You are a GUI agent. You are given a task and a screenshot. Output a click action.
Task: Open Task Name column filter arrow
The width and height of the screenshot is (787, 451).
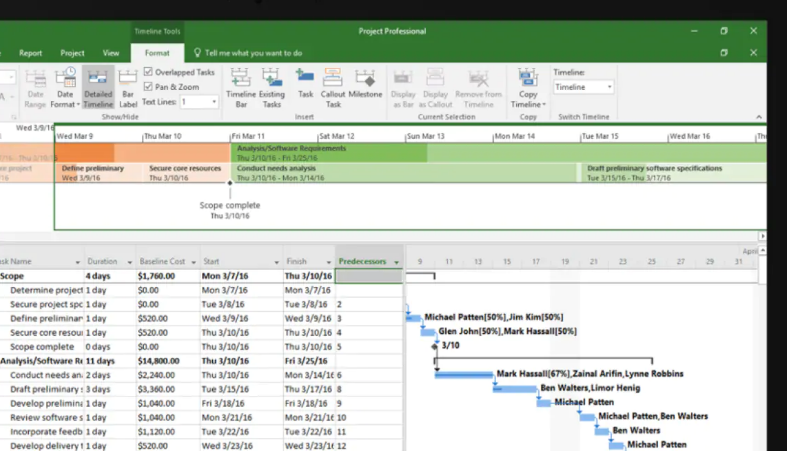point(77,262)
